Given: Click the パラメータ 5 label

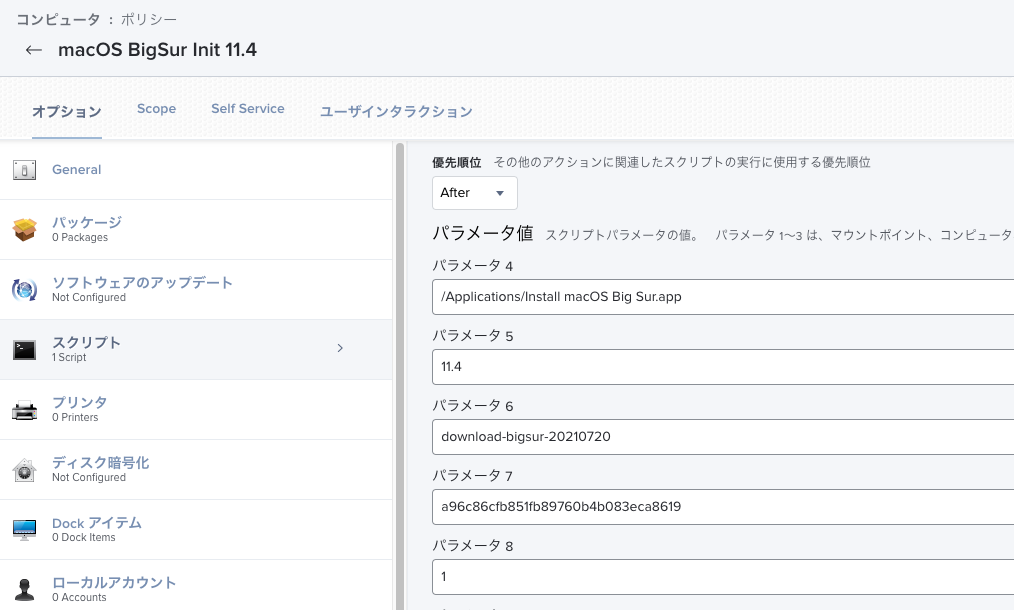Looking at the screenshot, I should coord(473,336).
